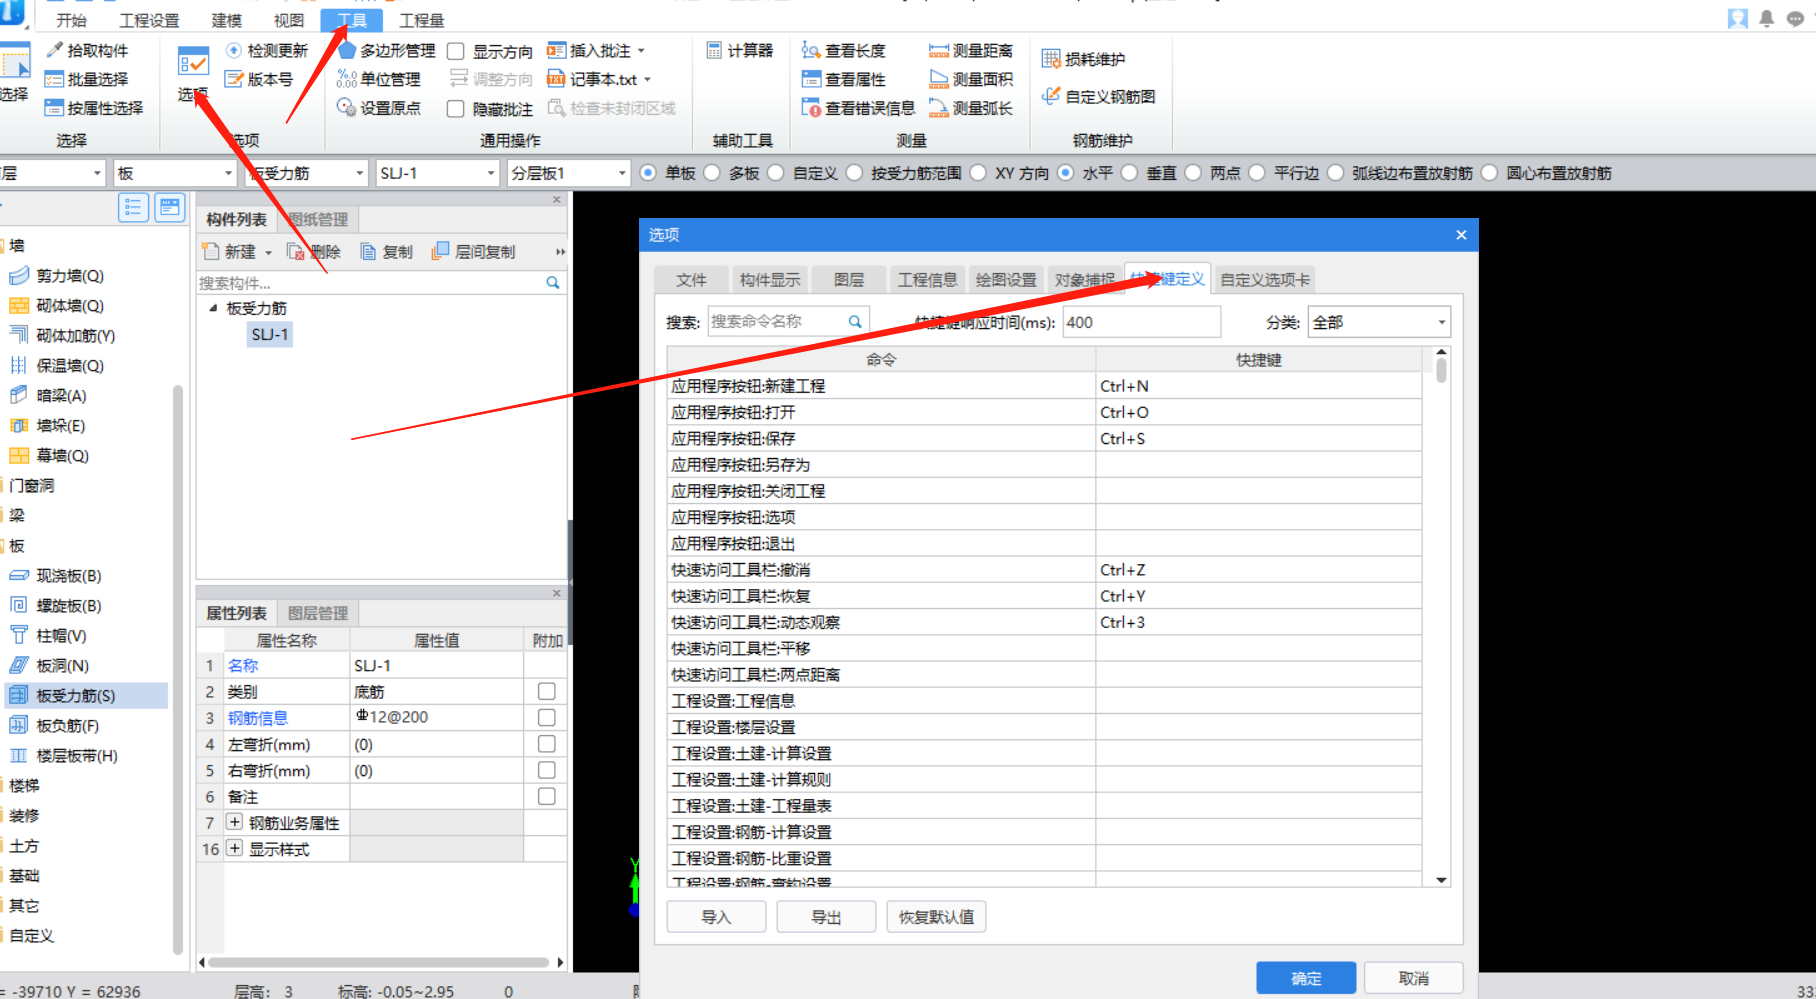Select XY 方向 radio option
Viewport: 1816px width, 999px height.
pyautogui.click(x=978, y=173)
